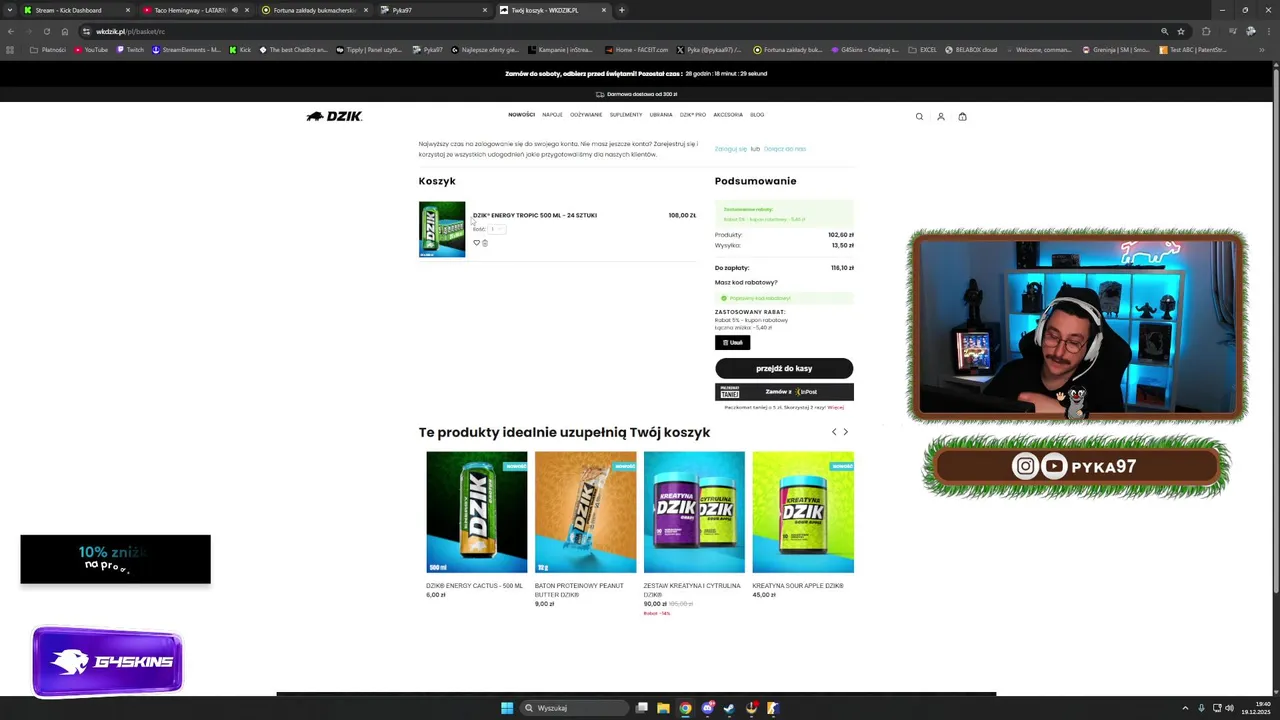Open Task View in taskbar

click(642, 708)
